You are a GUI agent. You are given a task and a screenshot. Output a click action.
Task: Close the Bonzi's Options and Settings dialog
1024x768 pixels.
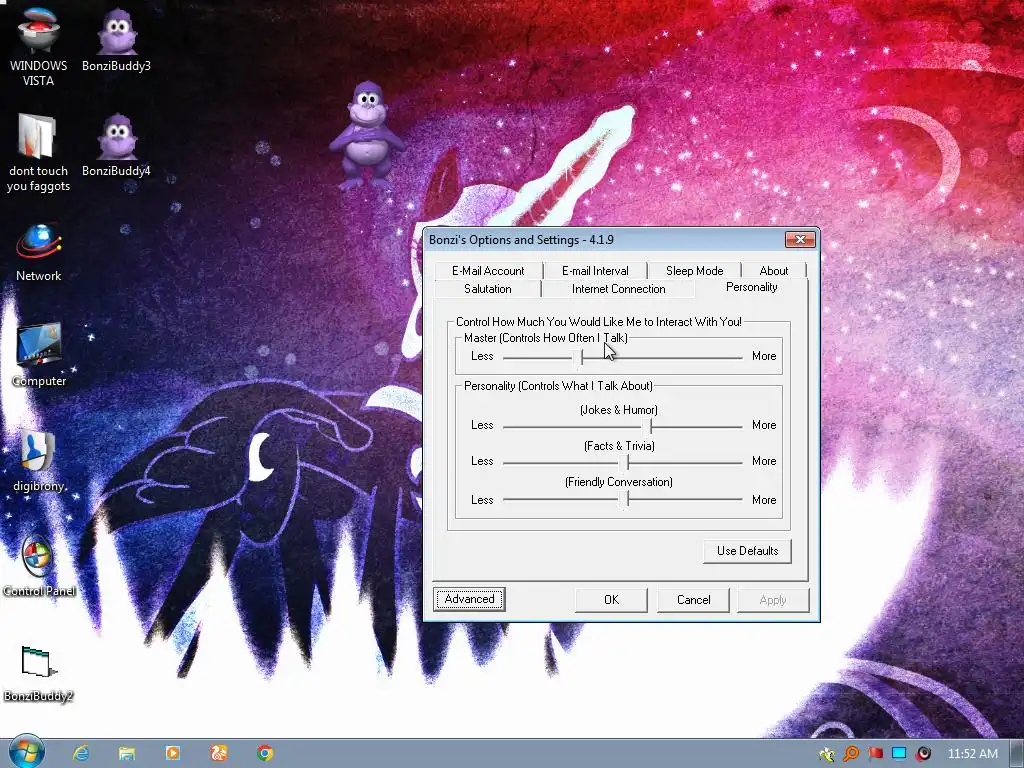pos(800,240)
